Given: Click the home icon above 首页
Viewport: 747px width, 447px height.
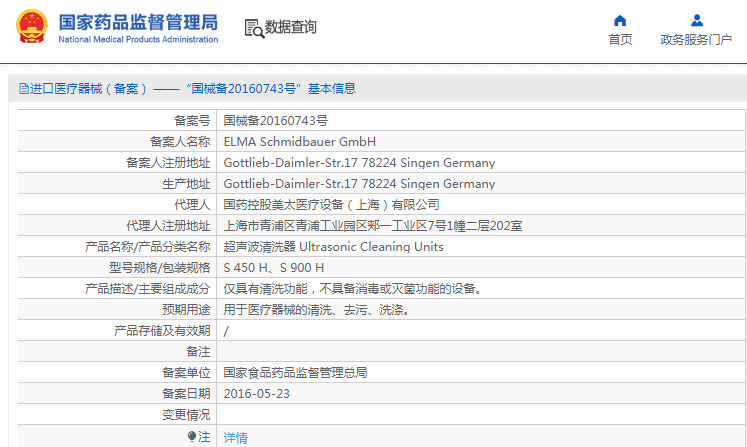Looking at the screenshot, I should (x=620, y=20).
